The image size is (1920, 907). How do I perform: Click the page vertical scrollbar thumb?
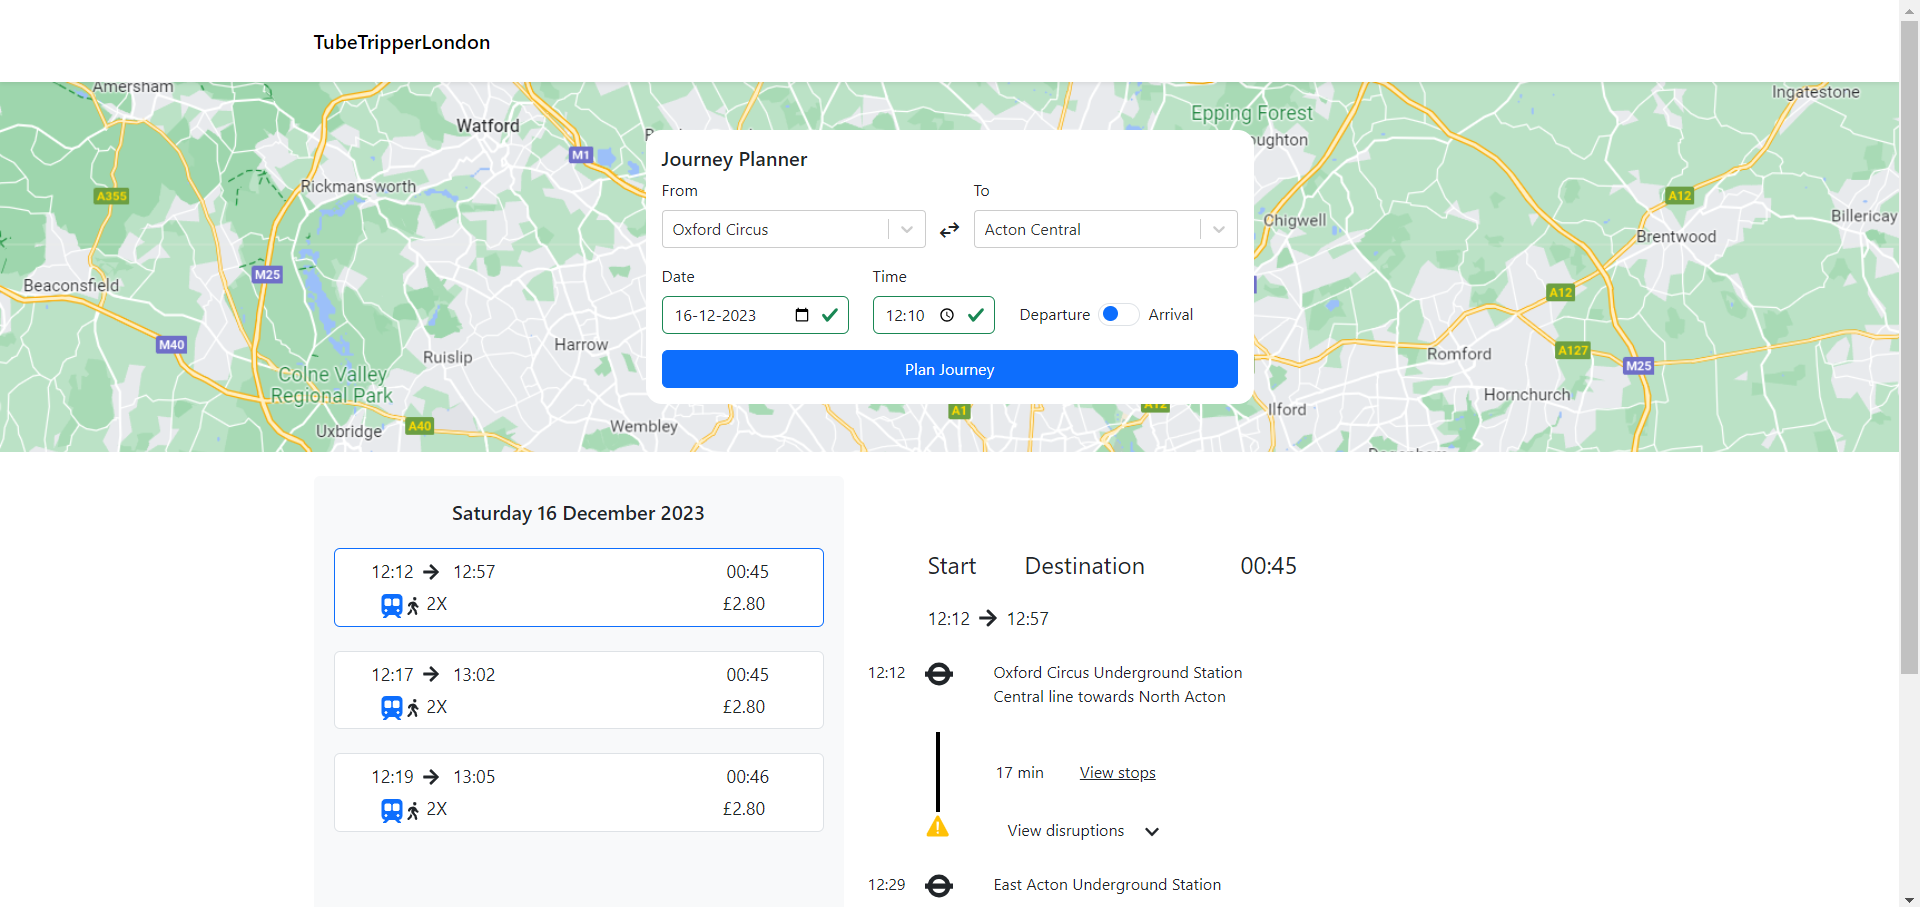(1909, 340)
